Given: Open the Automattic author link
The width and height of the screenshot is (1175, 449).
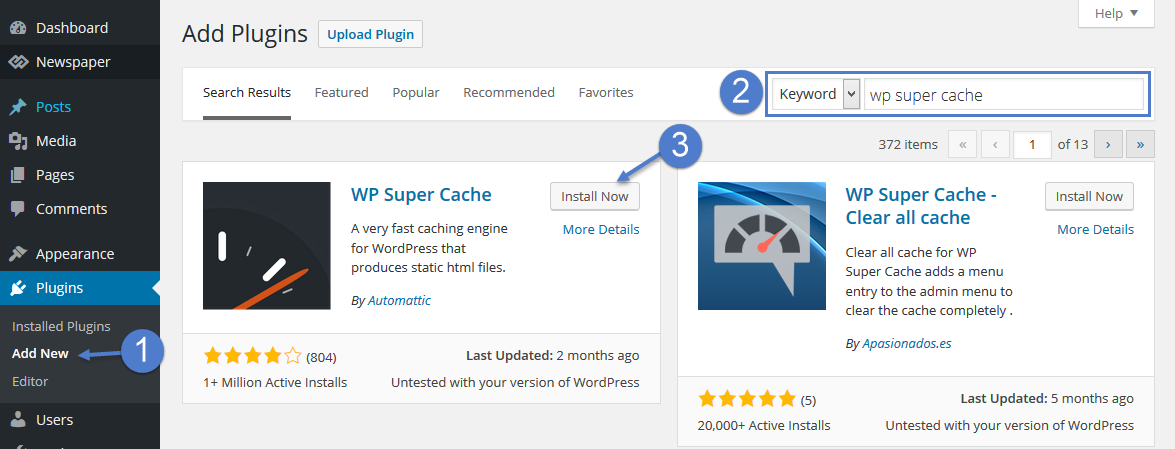Looking at the screenshot, I should tap(399, 301).
